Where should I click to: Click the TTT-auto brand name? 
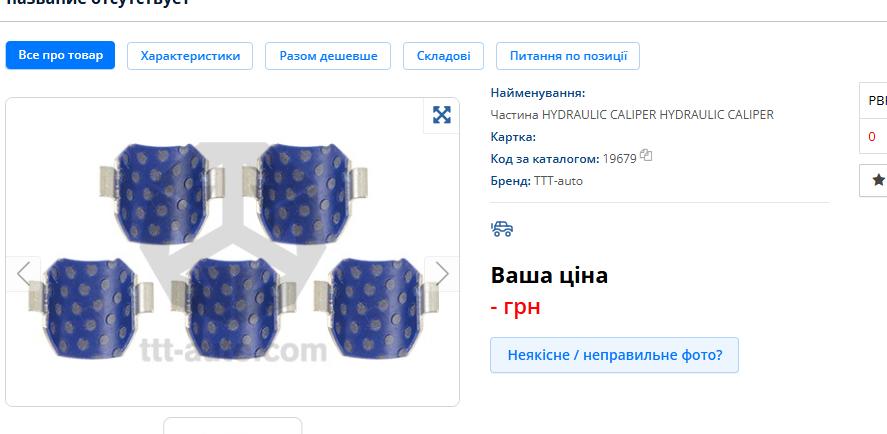click(x=558, y=181)
